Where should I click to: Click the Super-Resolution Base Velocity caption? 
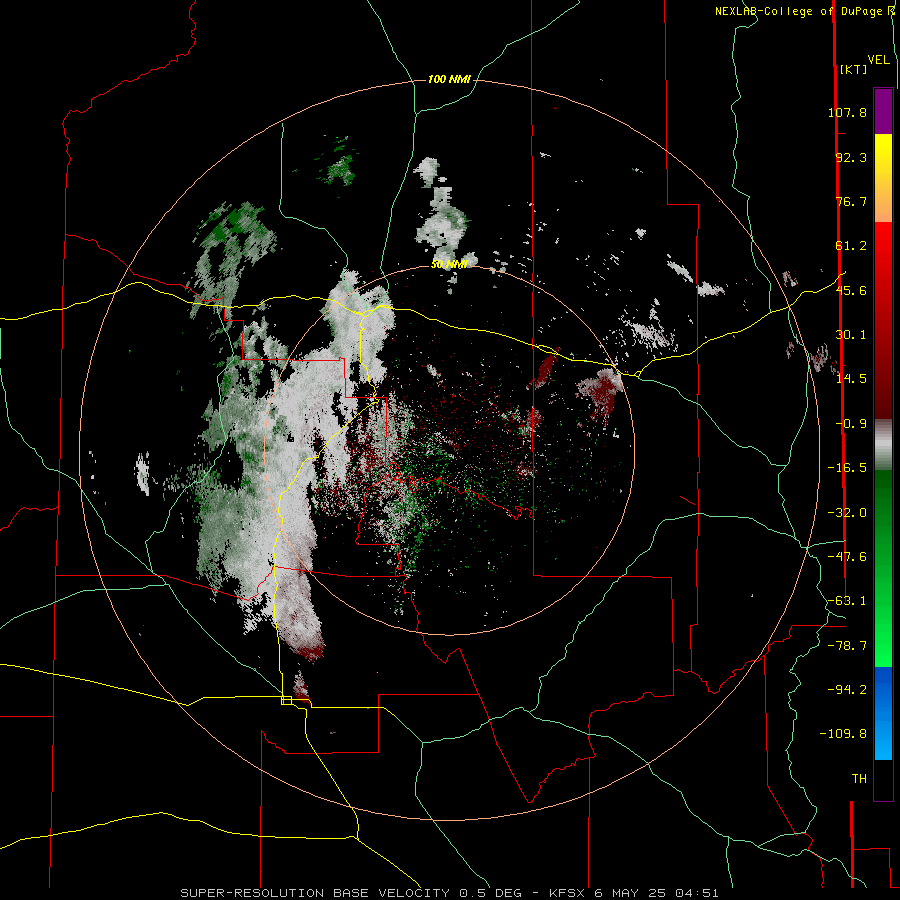click(x=449, y=893)
